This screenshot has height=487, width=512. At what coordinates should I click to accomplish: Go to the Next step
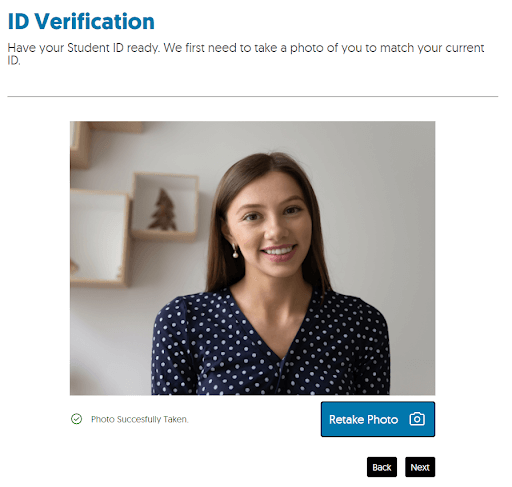(x=420, y=467)
